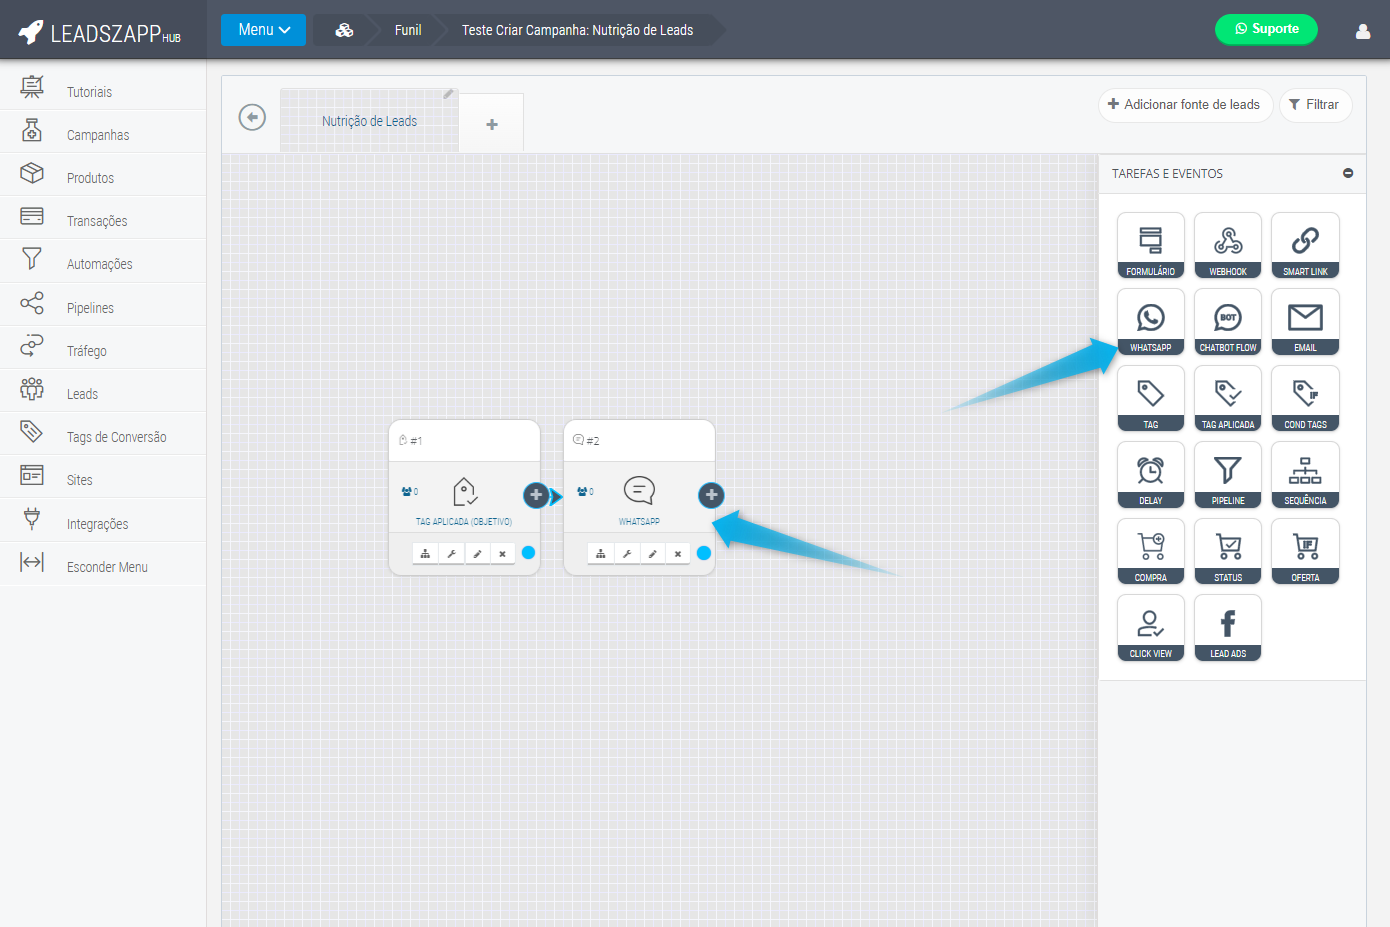Click plus connector on WhatsApp node #2
This screenshot has width=1390, height=927.
click(711, 494)
